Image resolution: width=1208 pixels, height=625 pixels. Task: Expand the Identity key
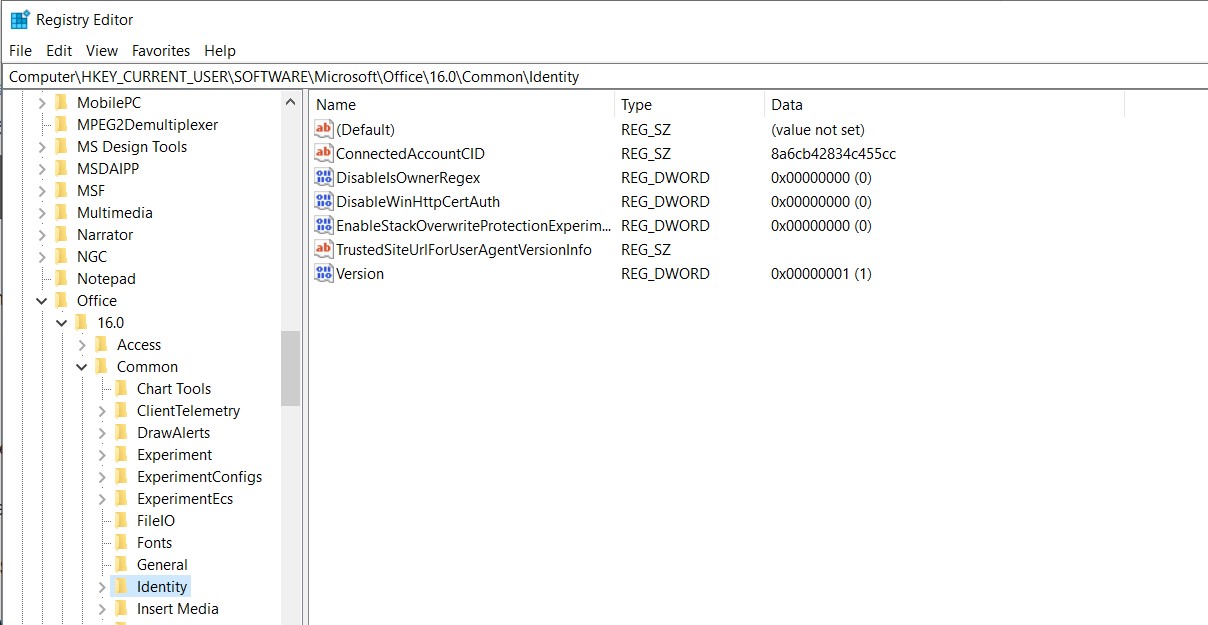(102, 586)
